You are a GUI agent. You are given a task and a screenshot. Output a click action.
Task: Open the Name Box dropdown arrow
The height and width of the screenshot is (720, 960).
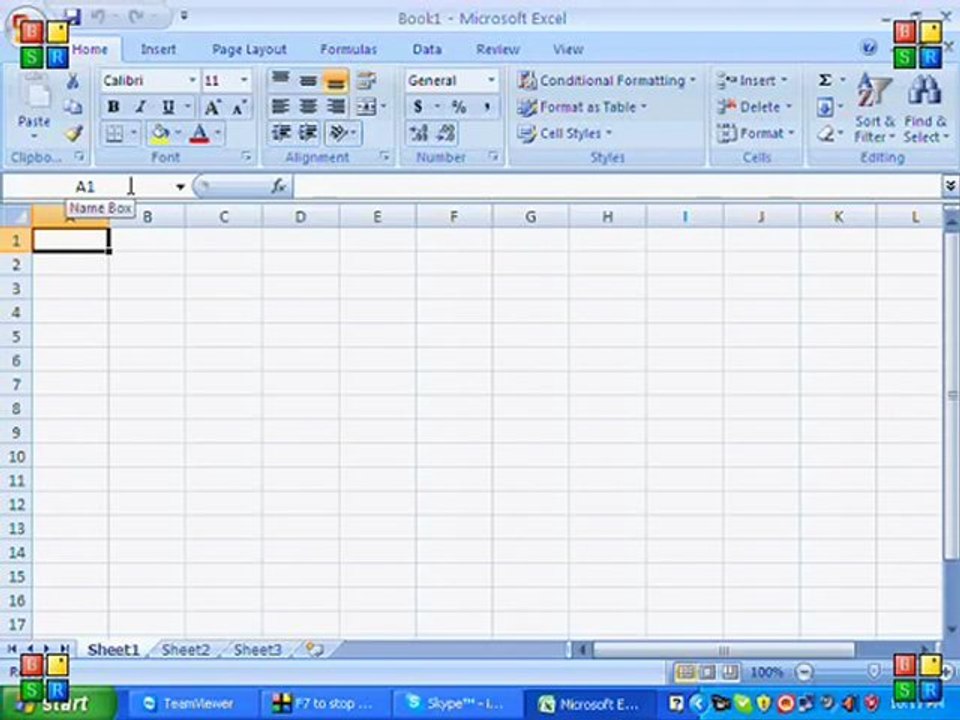click(180, 187)
